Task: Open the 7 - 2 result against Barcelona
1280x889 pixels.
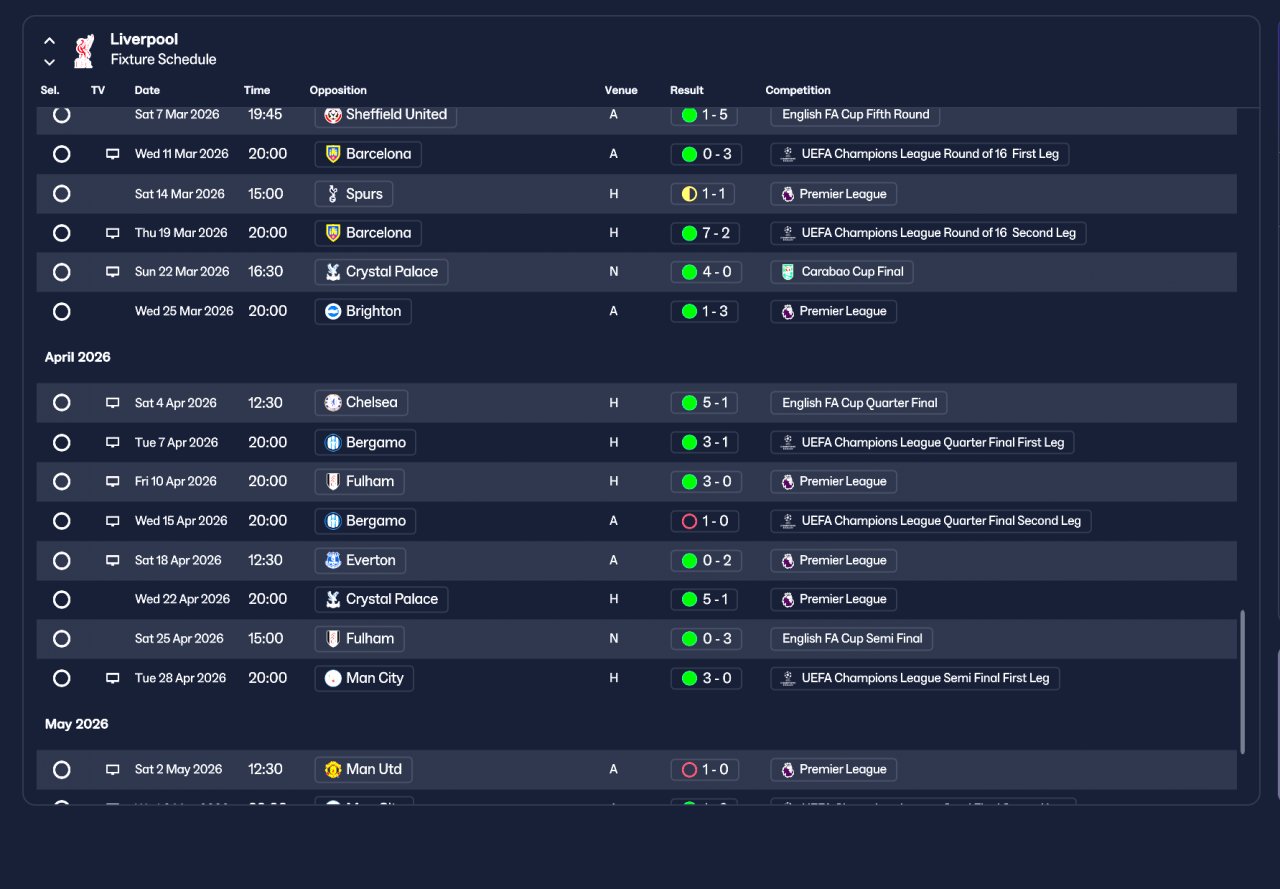Action: [706, 233]
